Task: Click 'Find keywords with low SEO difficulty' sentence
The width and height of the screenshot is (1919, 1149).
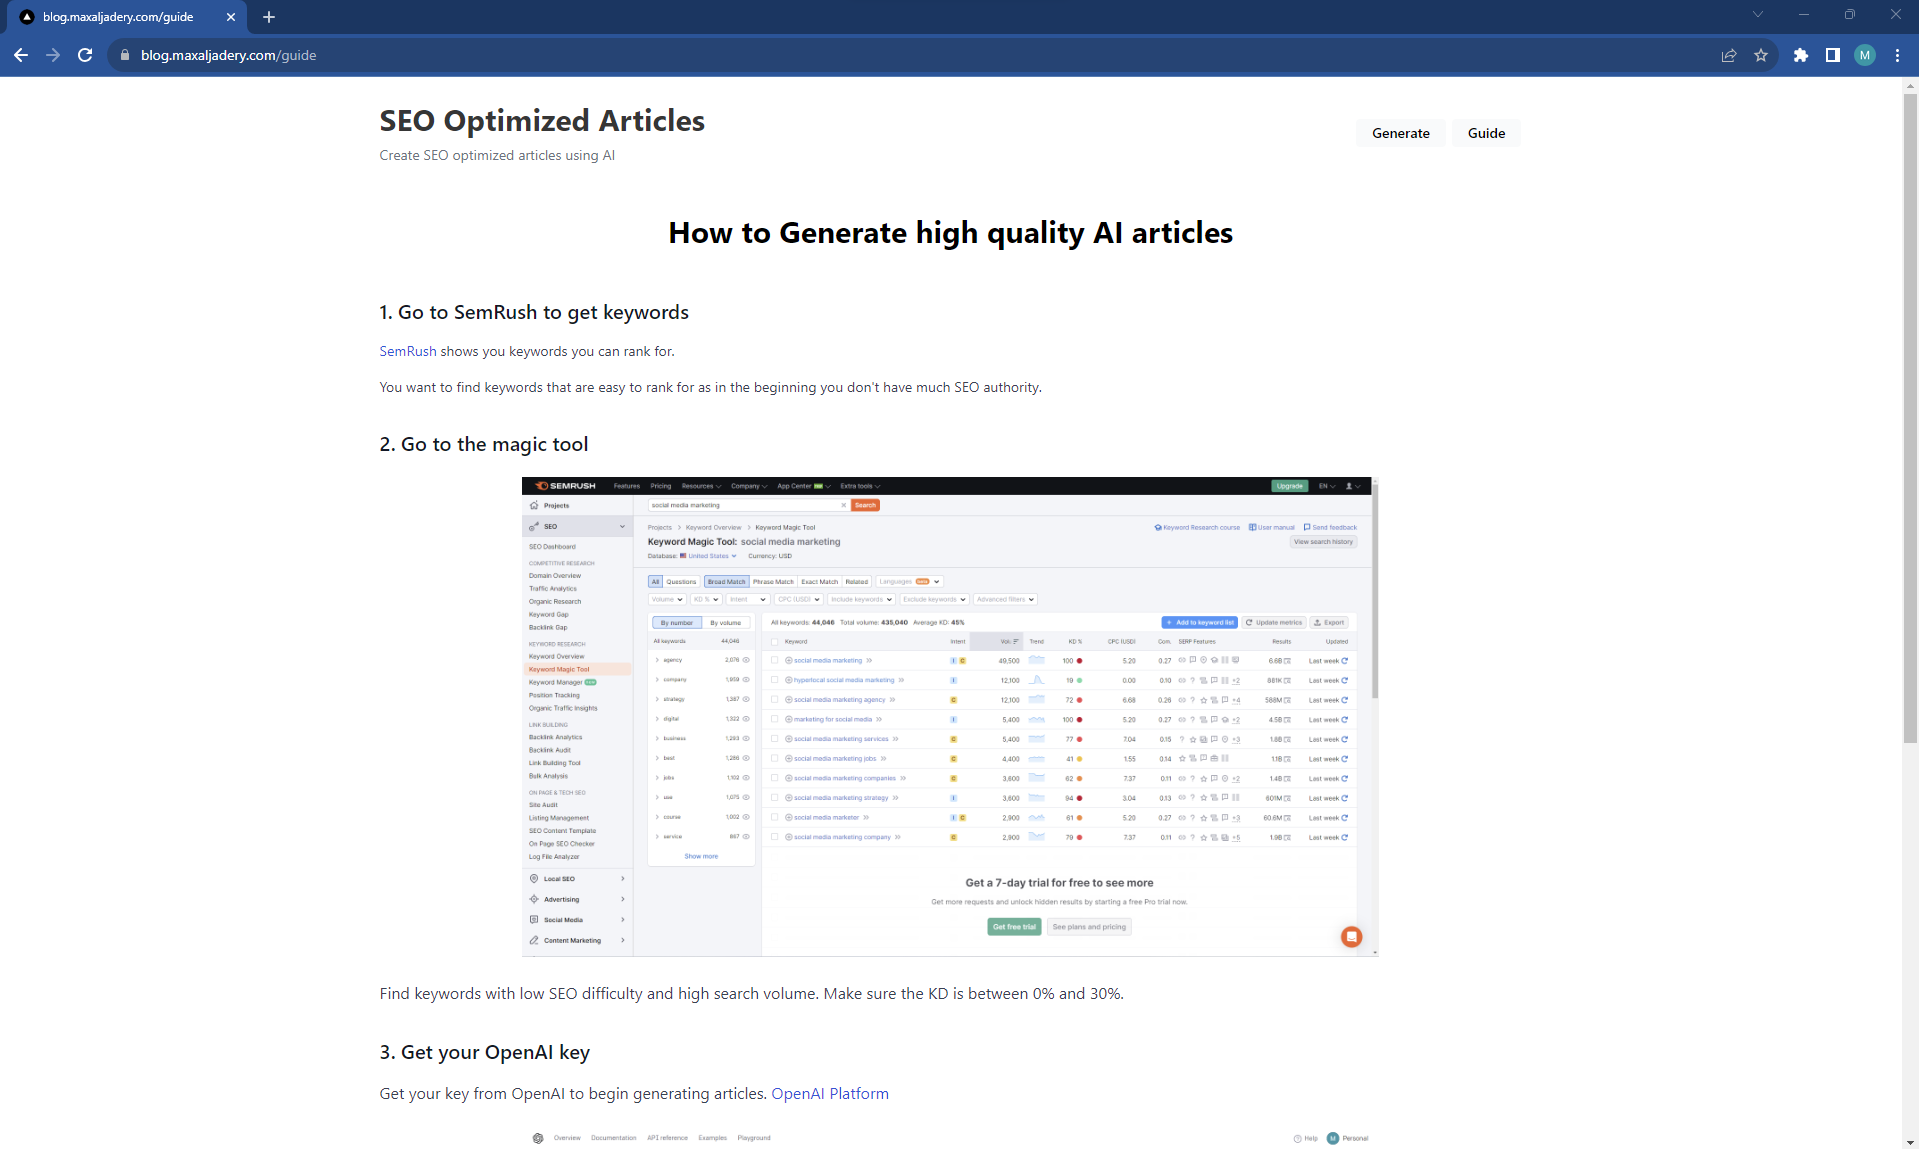Action: pos(751,993)
